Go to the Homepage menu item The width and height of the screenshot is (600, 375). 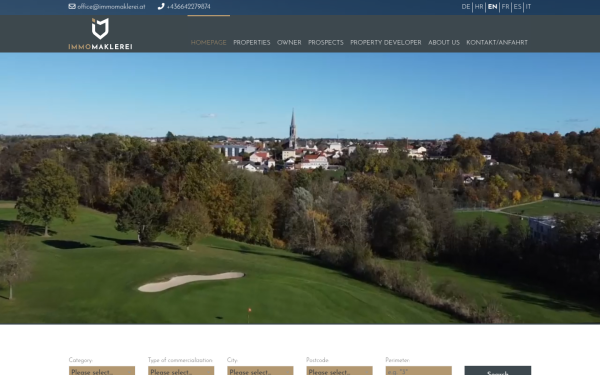coord(209,42)
